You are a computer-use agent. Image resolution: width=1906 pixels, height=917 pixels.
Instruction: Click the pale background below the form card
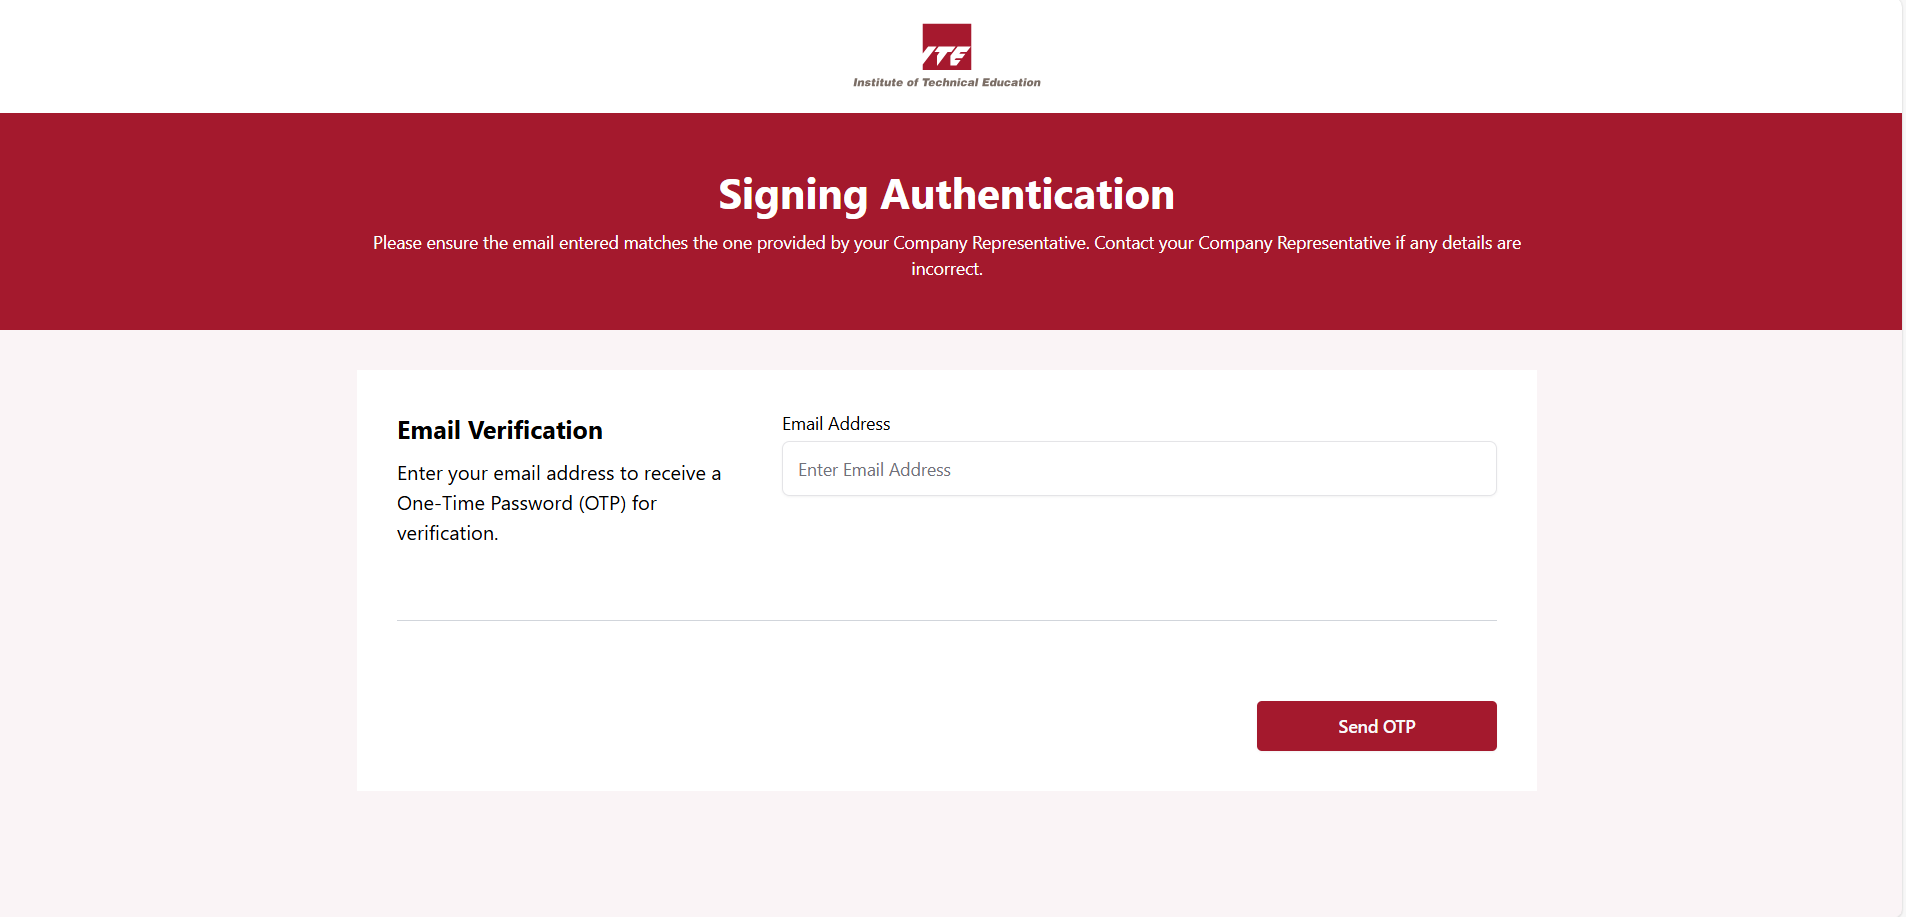tap(946, 855)
